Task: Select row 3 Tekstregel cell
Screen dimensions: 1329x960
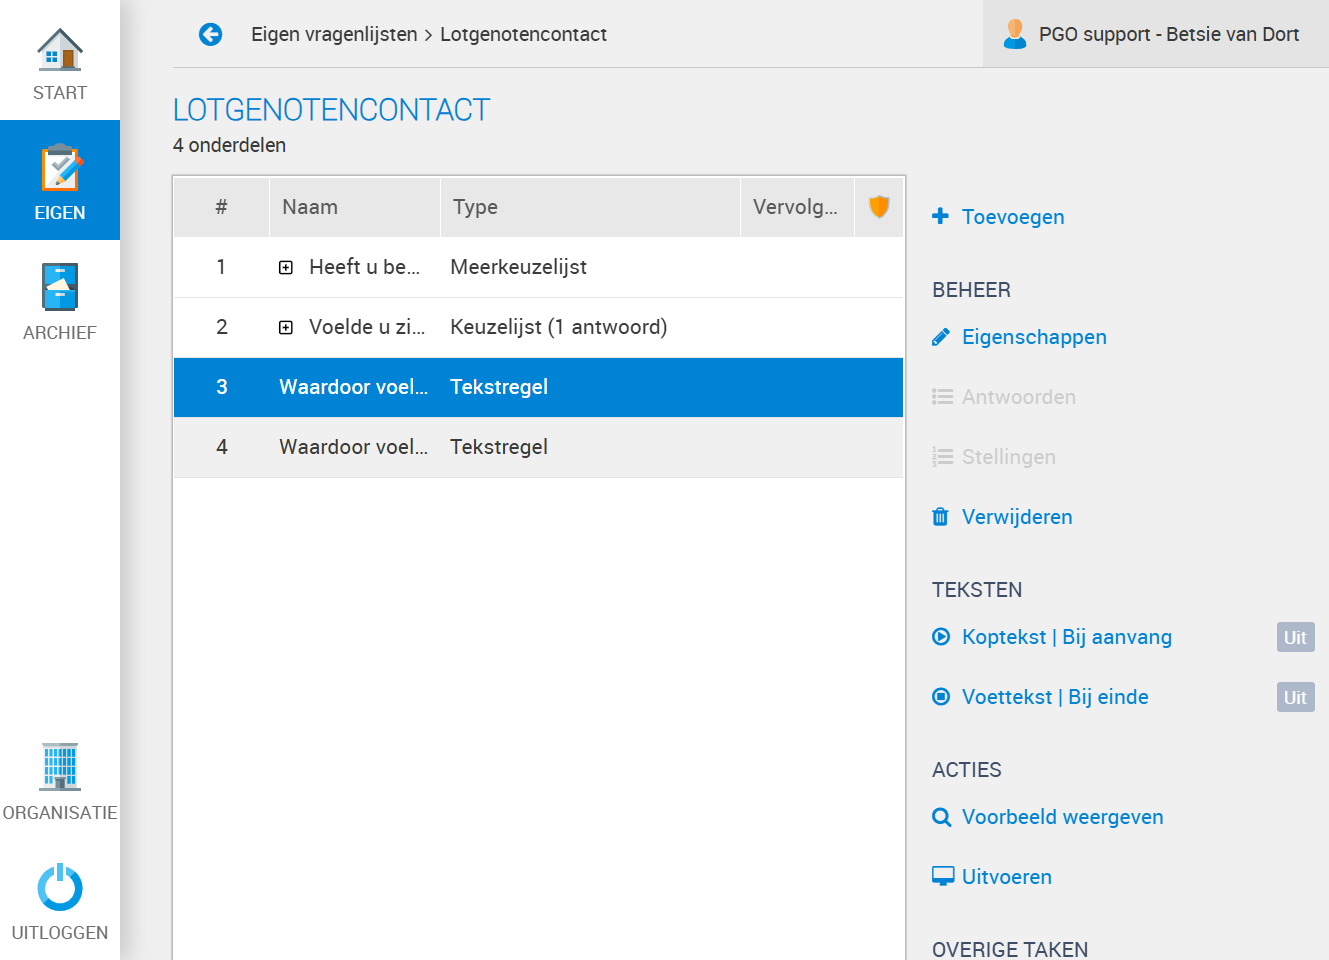Action: [x=499, y=387]
